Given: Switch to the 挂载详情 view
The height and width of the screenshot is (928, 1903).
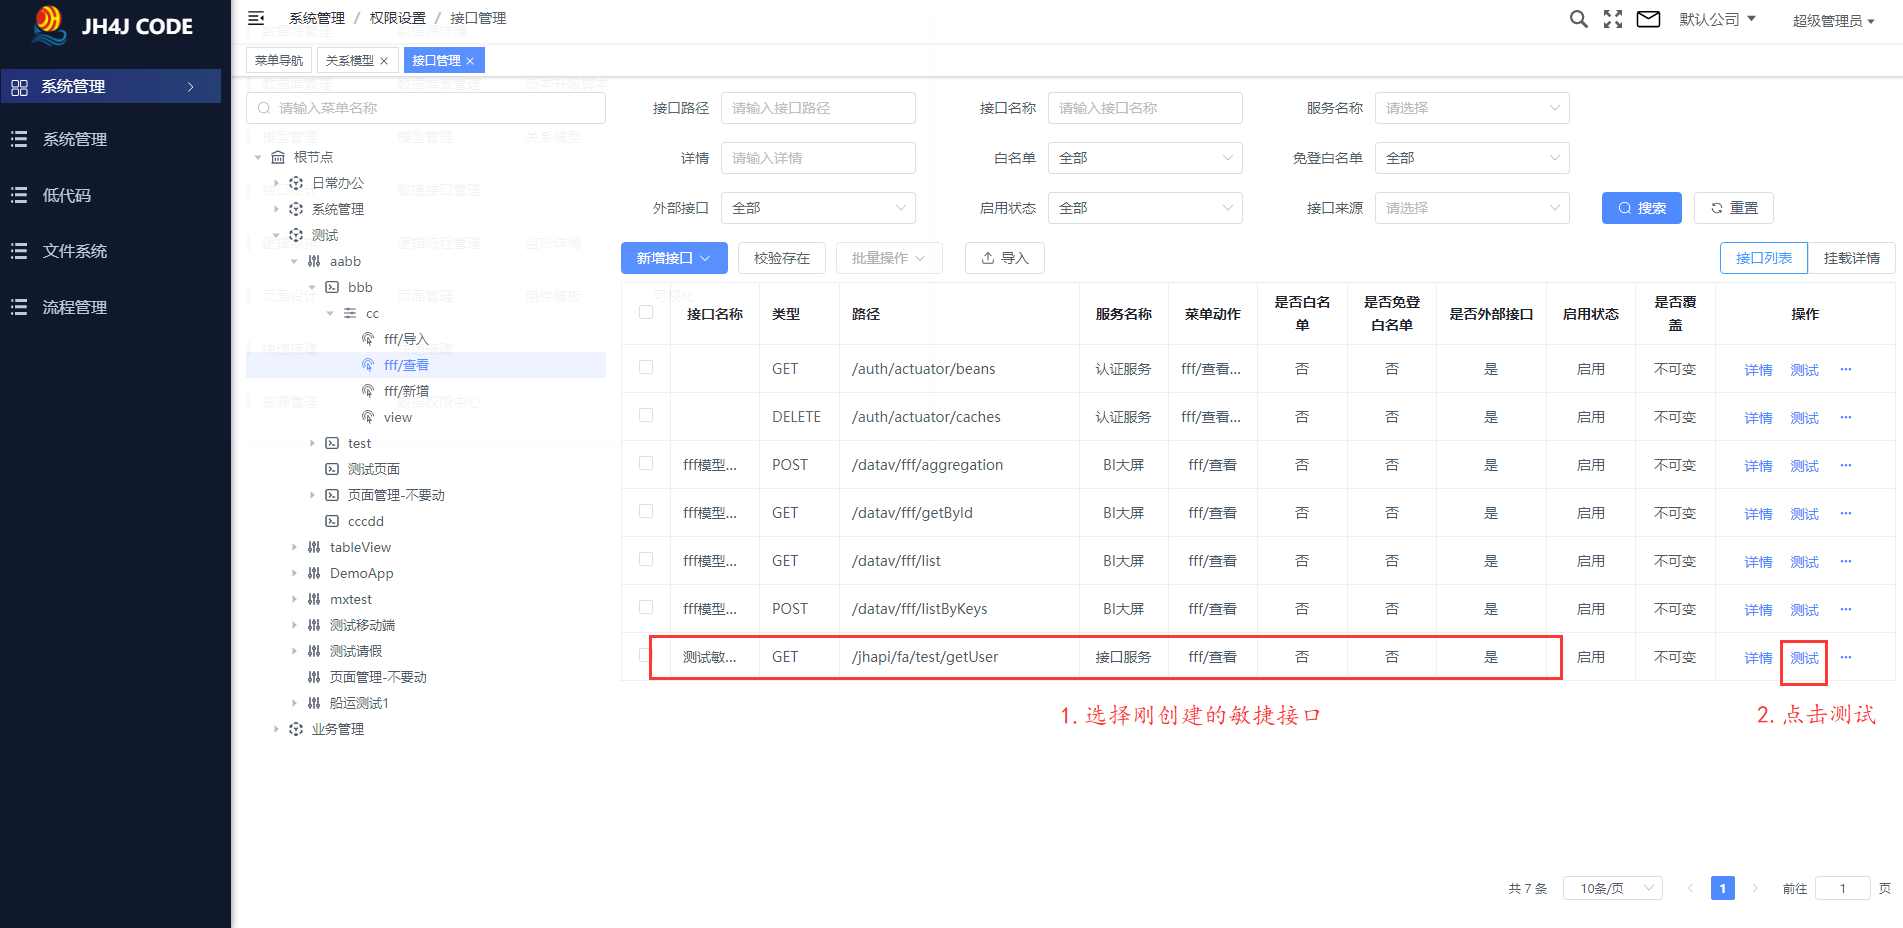Looking at the screenshot, I should pyautogui.click(x=1852, y=258).
